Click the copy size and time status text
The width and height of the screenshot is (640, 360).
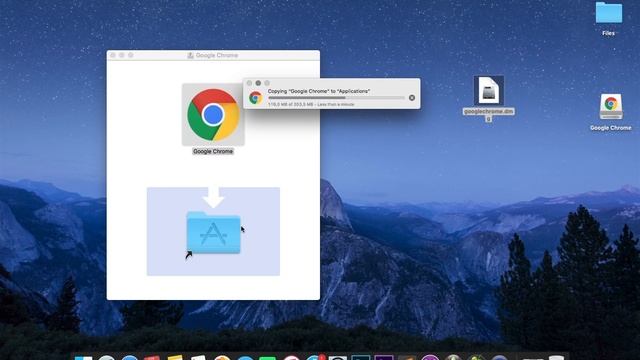pos(311,104)
